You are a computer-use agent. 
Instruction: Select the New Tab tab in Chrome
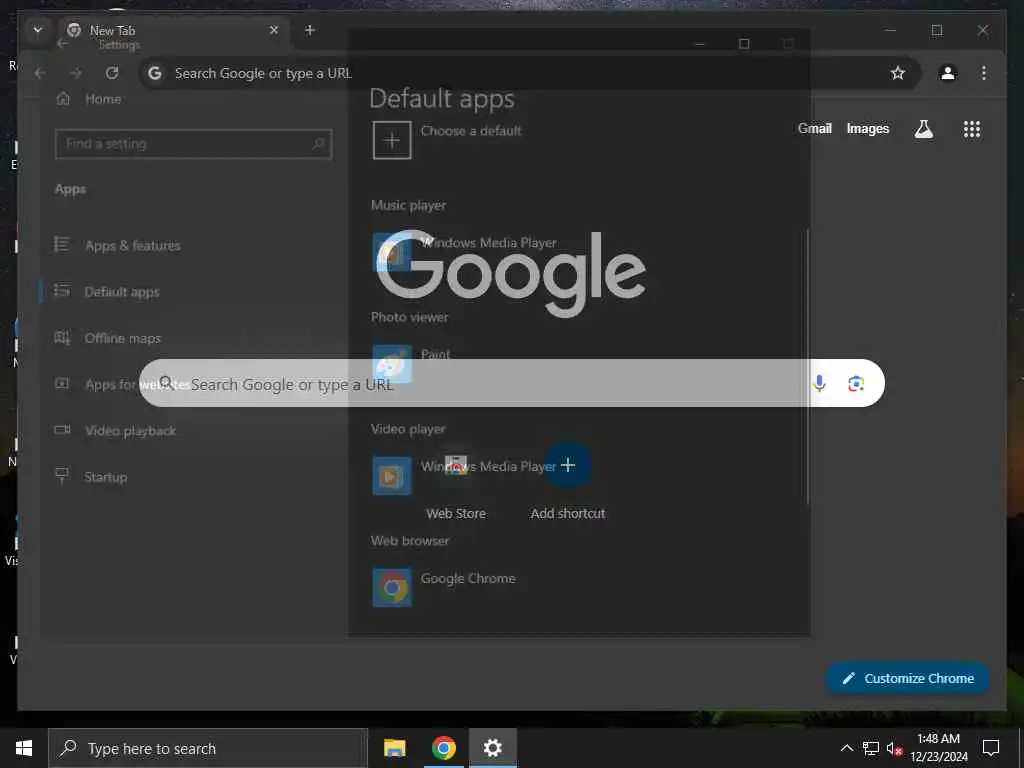(174, 31)
